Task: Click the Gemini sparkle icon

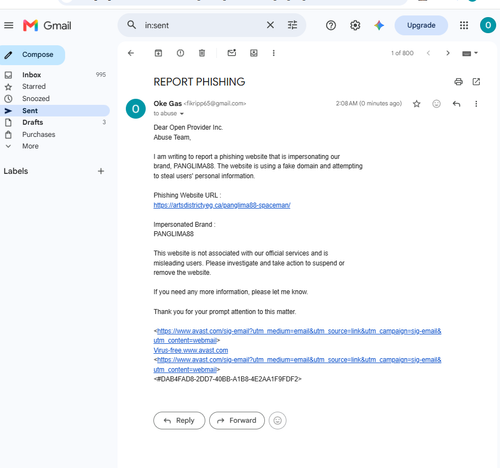Action: (379, 25)
